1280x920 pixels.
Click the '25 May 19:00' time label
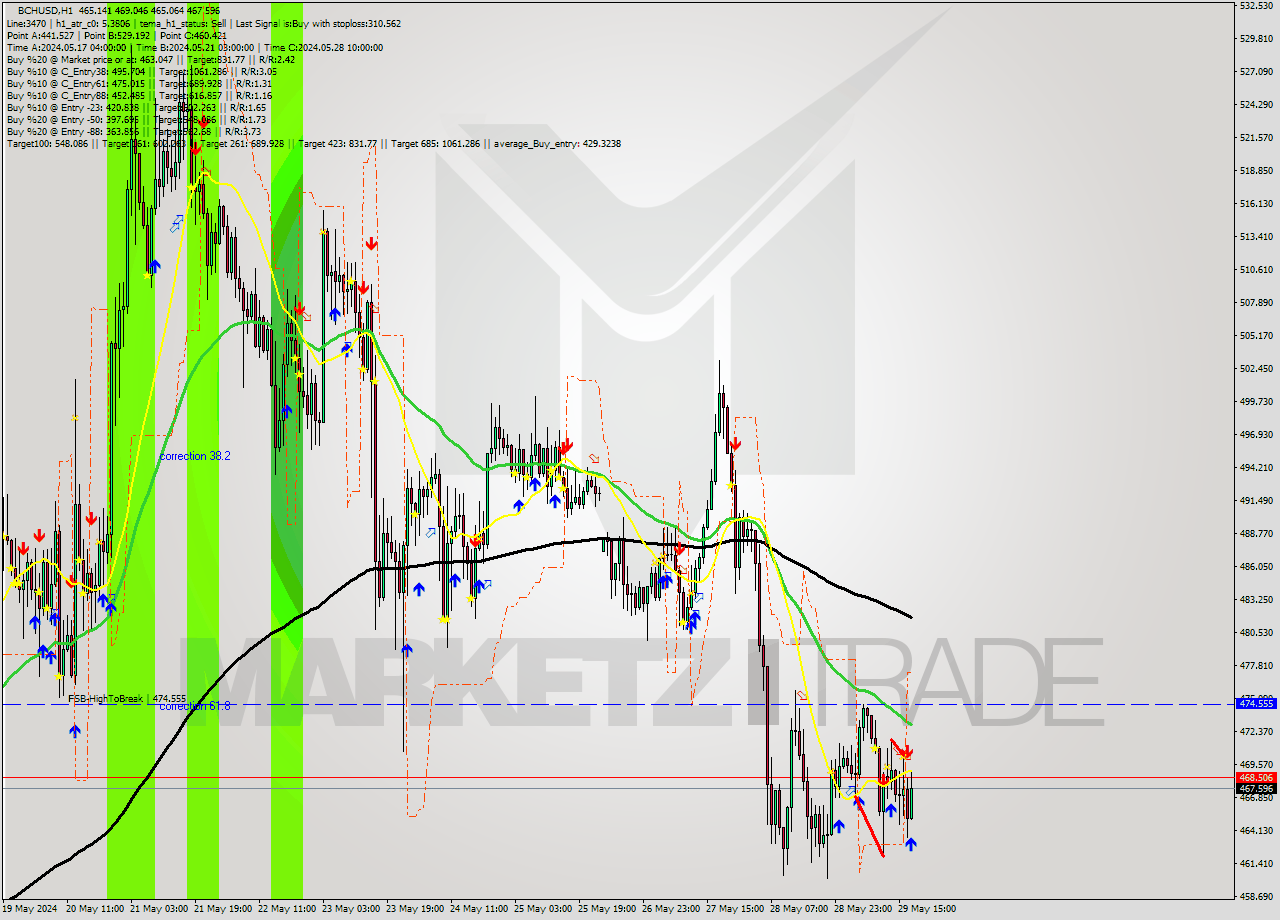pos(607,909)
